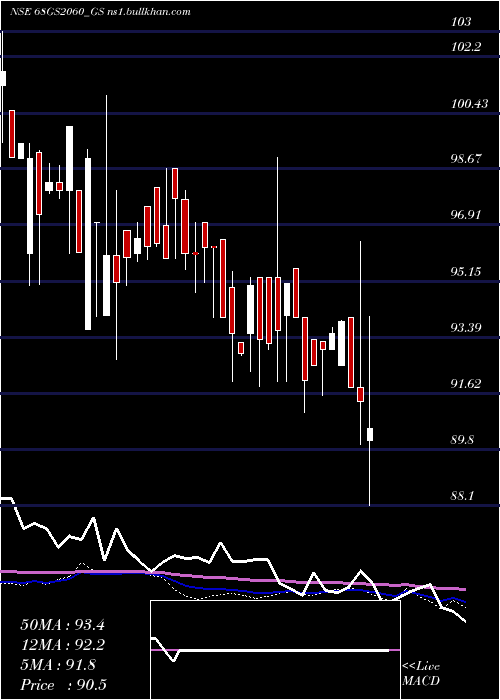The height and width of the screenshot is (700, 500).
Task: Click the Price : 90.5 reading
Action: [x=63, y=685]
